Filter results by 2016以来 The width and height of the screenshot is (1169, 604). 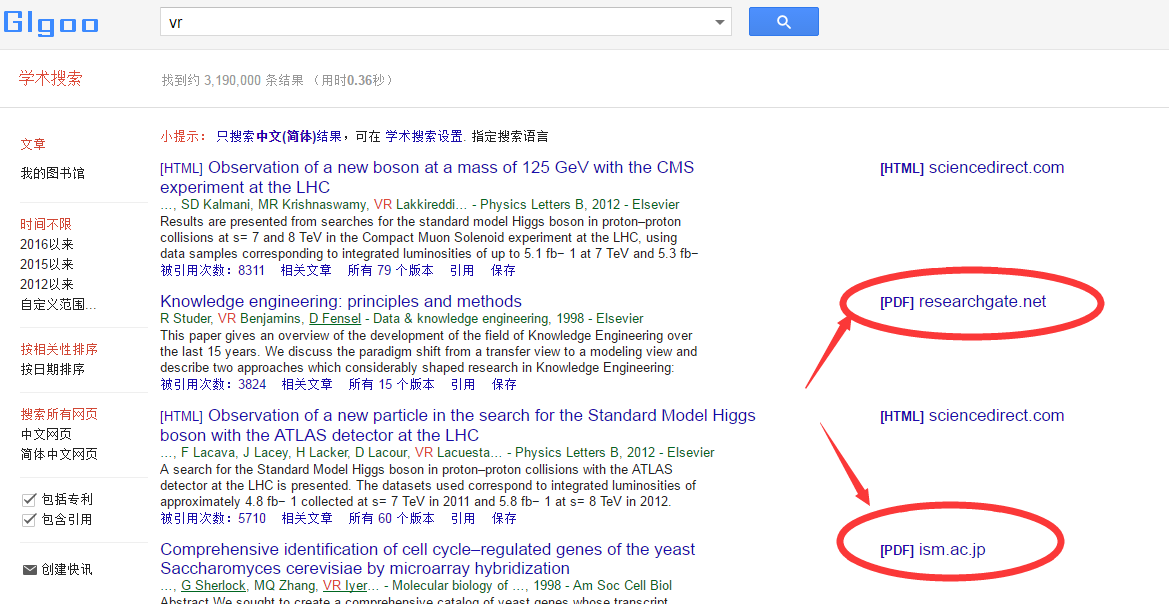point(47,244)
